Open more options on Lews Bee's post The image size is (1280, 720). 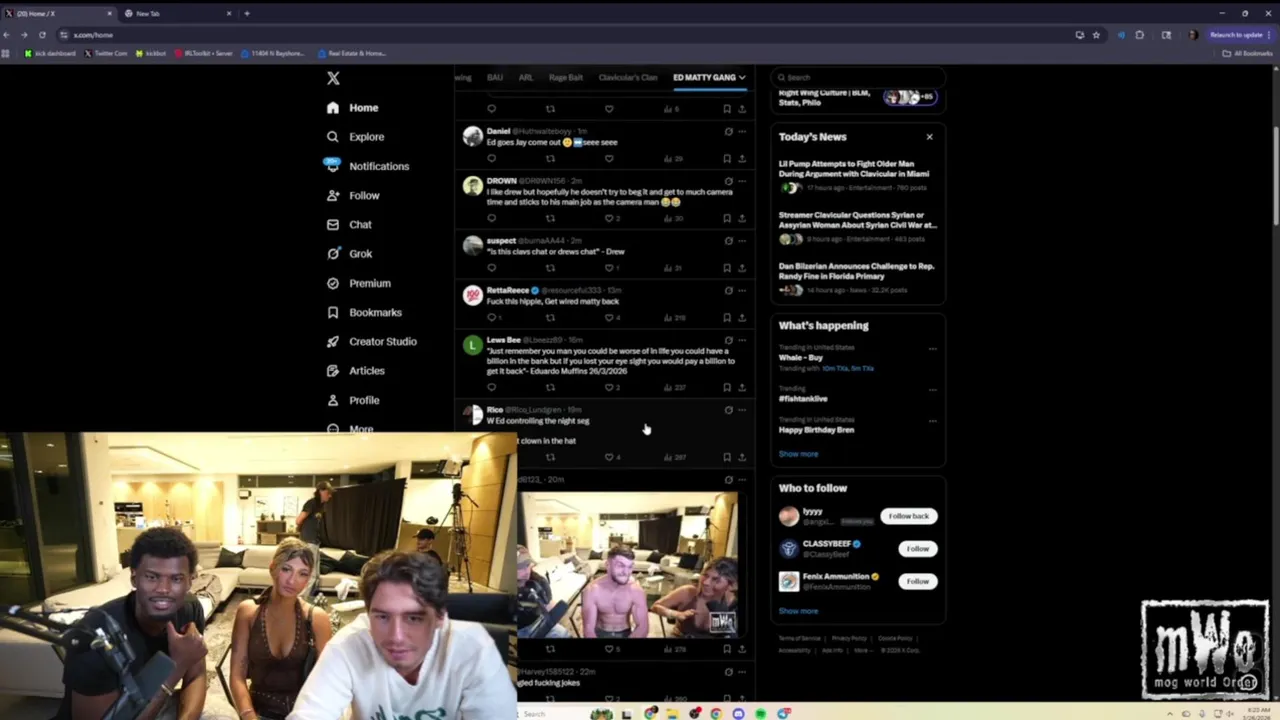(x=741, y=340)
